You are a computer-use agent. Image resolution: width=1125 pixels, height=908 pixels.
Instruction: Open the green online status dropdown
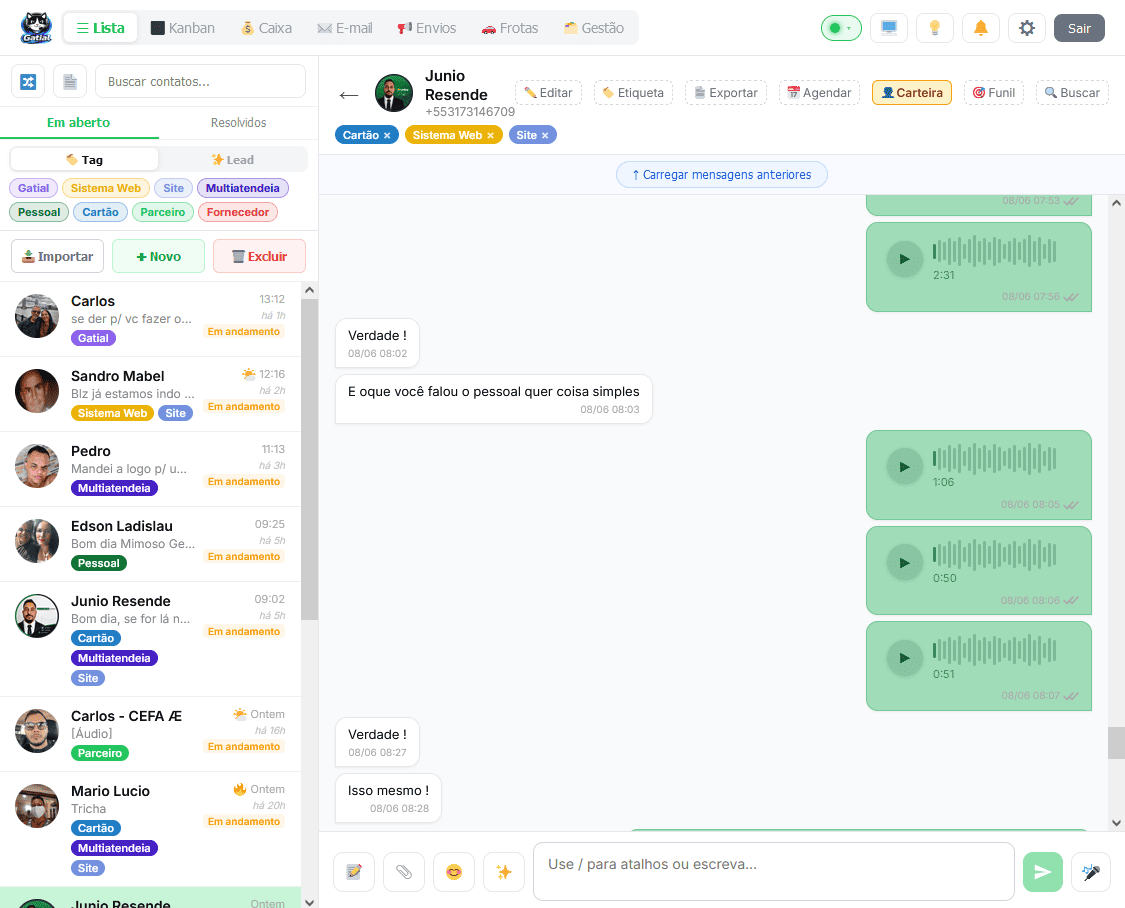point(841,28)
